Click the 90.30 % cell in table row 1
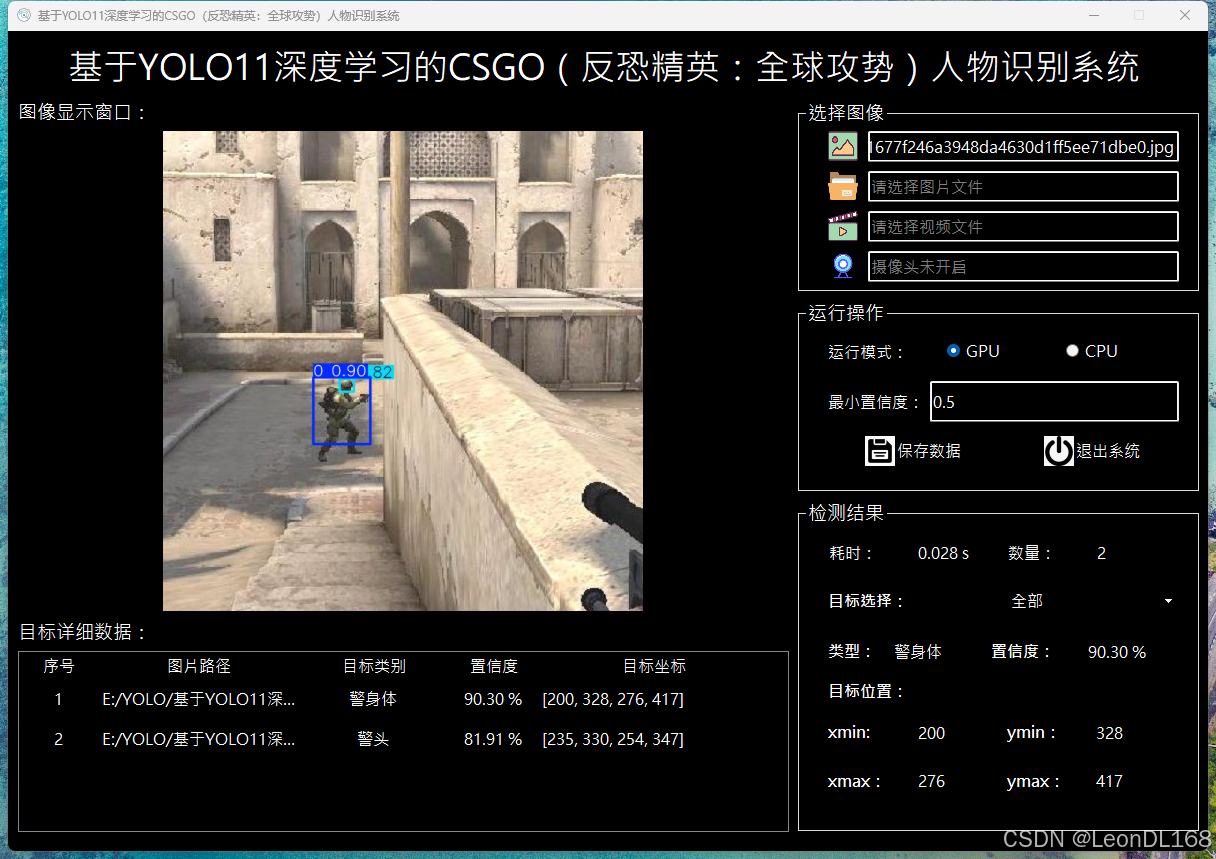1216x859 pixels. pyautogui.click(x=493, y=699)
